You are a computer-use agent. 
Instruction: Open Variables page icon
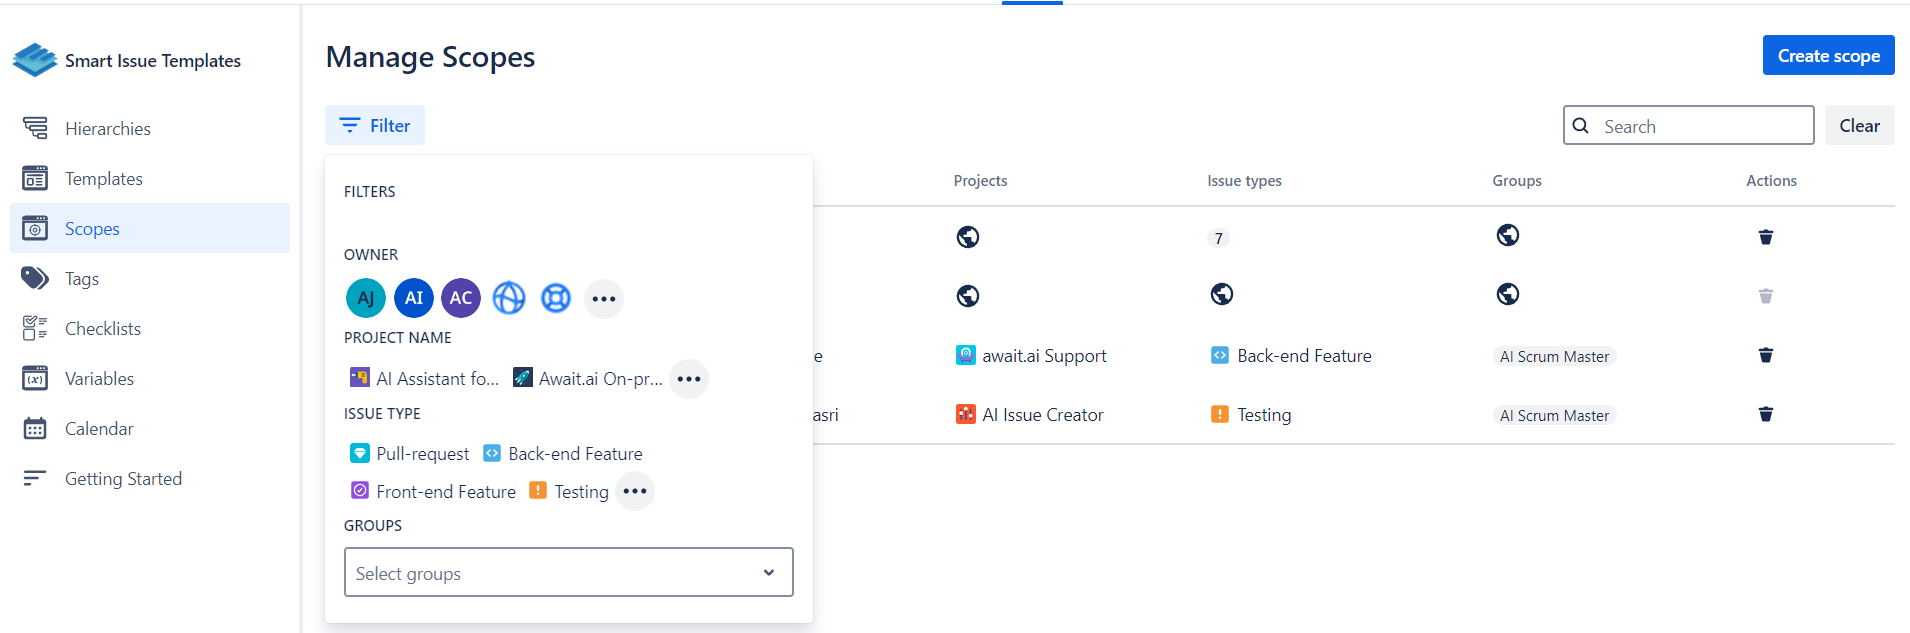[x=35, y=378]
